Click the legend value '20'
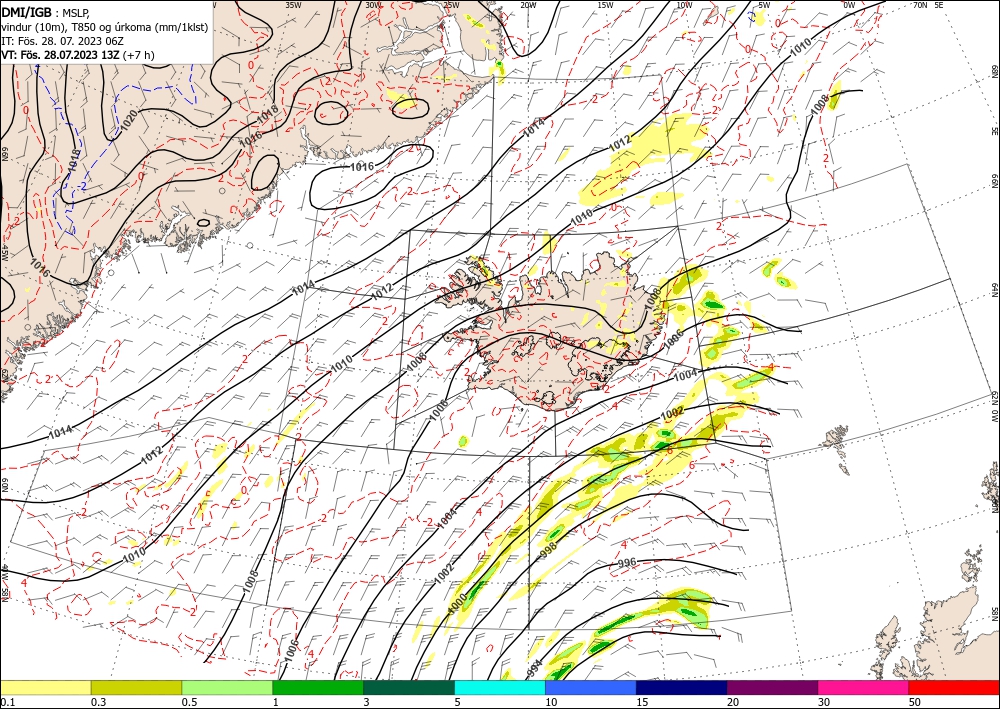The height and width of the screenshot is (709, 1000). (x=733, y=702)
